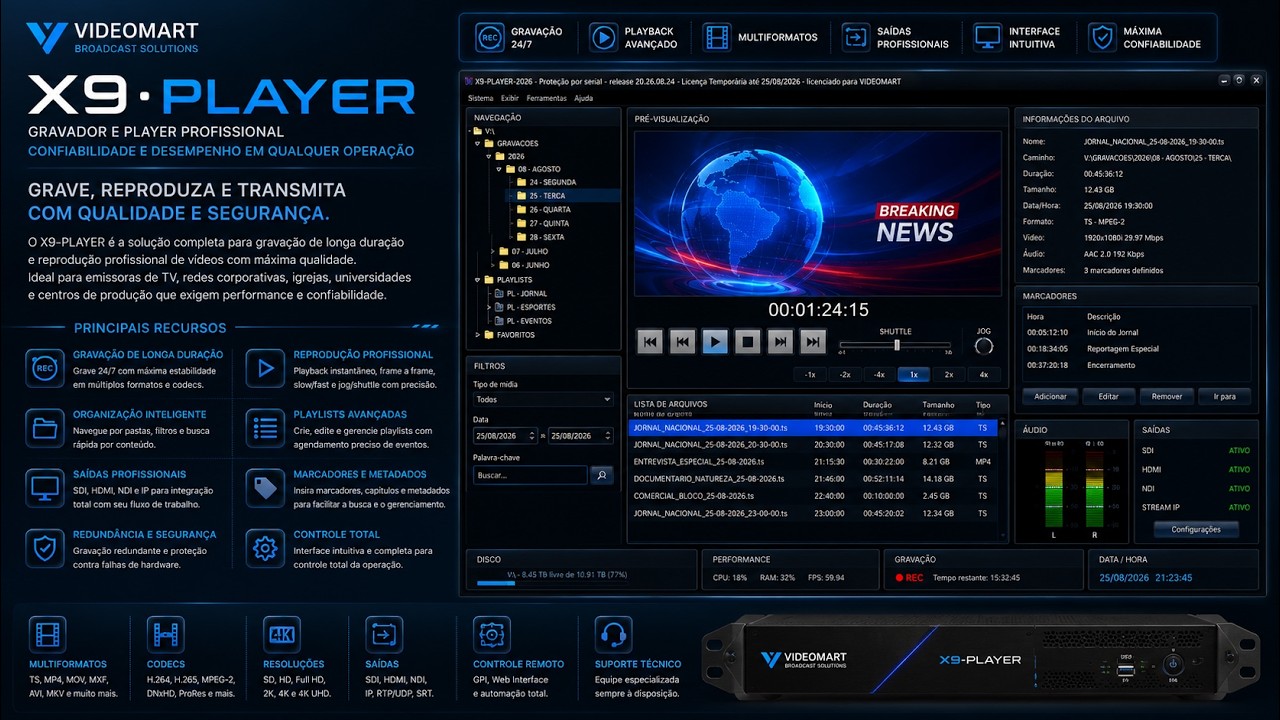Click the power button on the X9-Player hardware
The image size is (1280, 720).
1175,664
